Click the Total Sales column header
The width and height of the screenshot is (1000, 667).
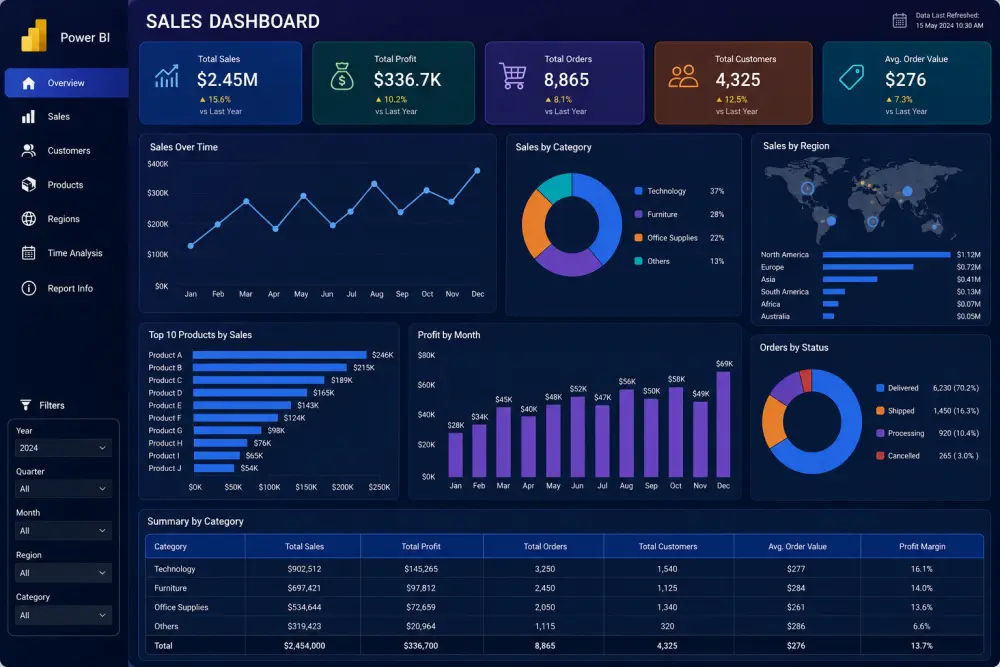[304, 546]
